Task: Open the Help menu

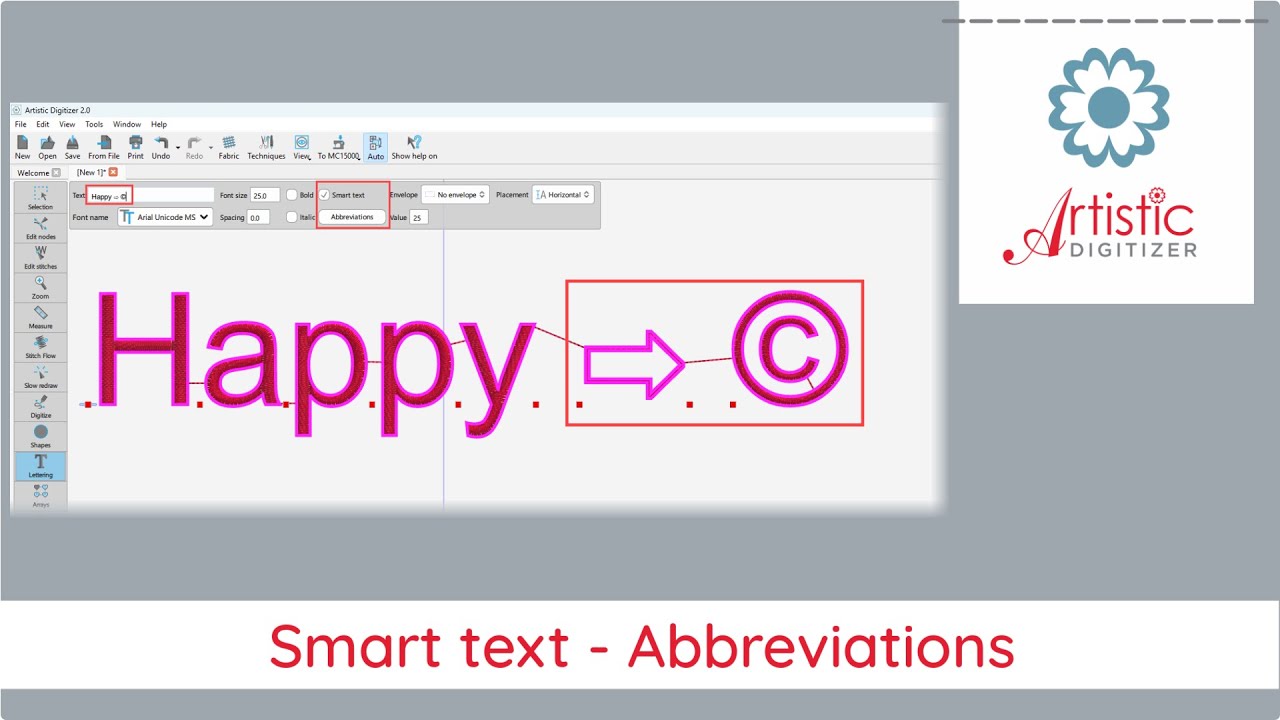Action: (x=159, y=124)
